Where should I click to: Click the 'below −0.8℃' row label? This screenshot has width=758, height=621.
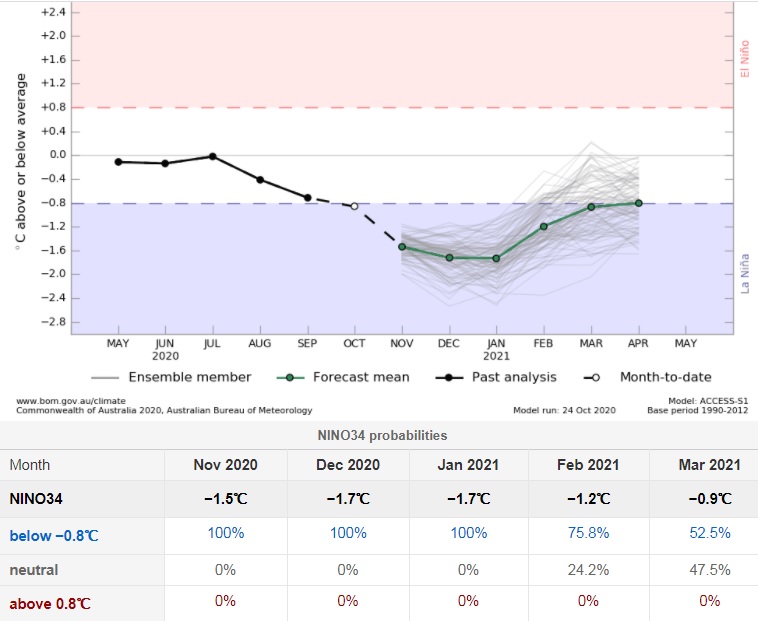point(54,535)
